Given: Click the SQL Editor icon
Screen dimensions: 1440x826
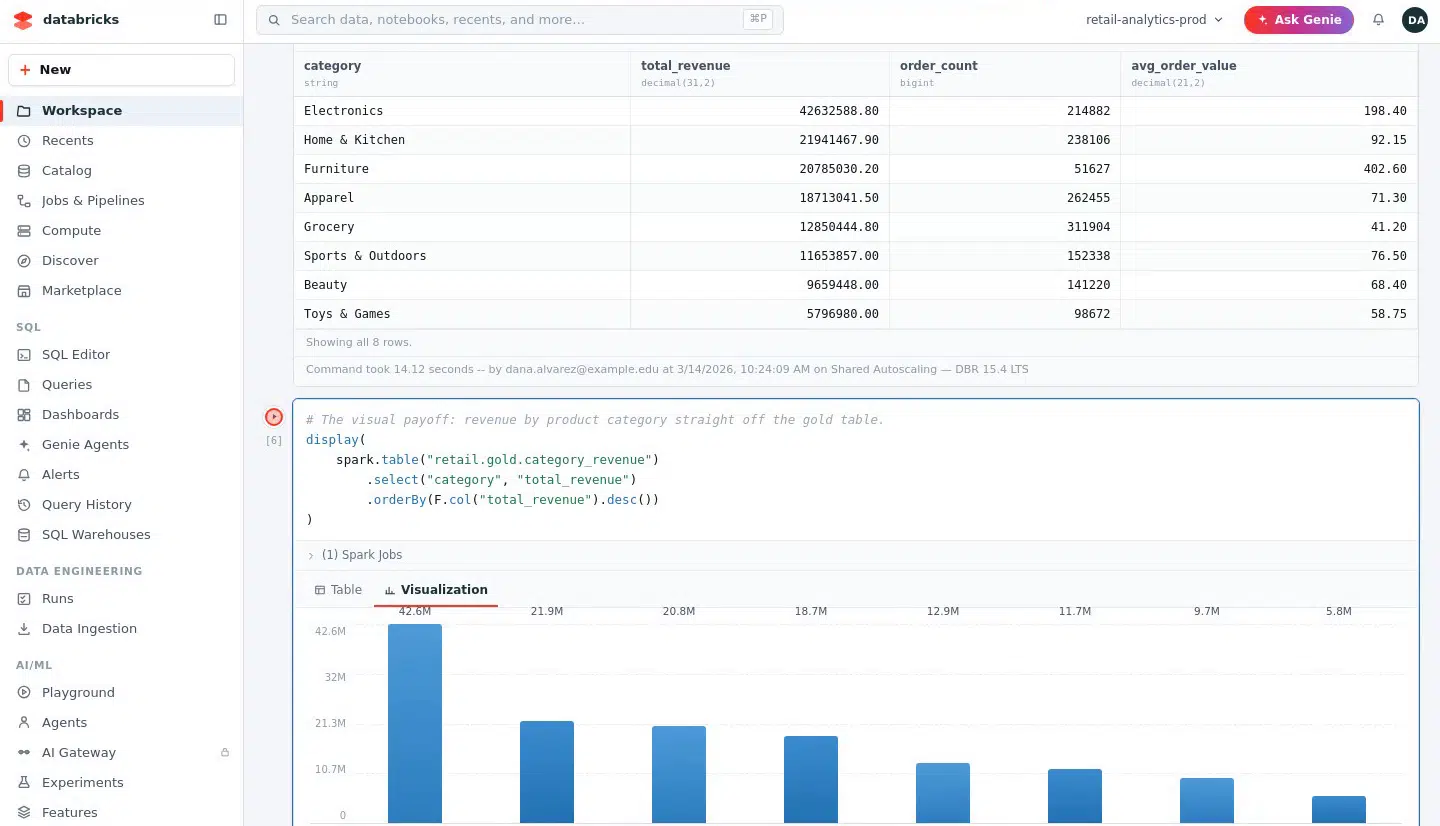Looking at the screenshot, I should (x=24, y=355).
